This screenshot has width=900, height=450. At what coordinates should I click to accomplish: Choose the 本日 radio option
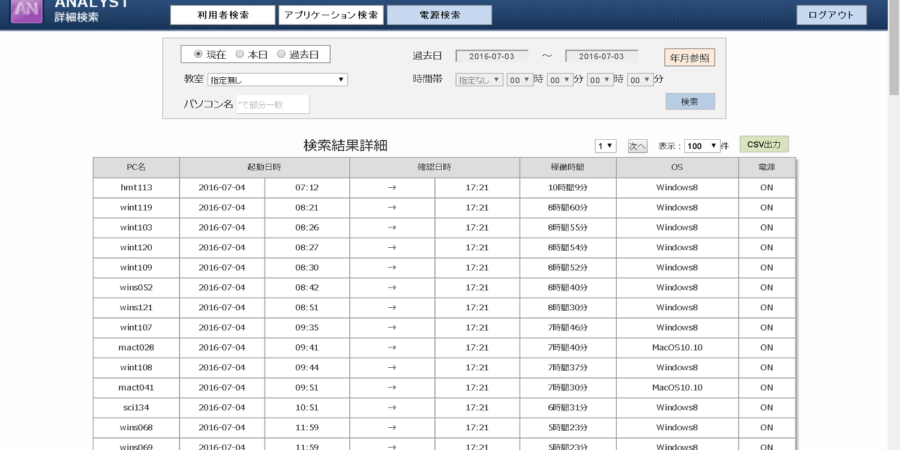(x=240, y=54)
